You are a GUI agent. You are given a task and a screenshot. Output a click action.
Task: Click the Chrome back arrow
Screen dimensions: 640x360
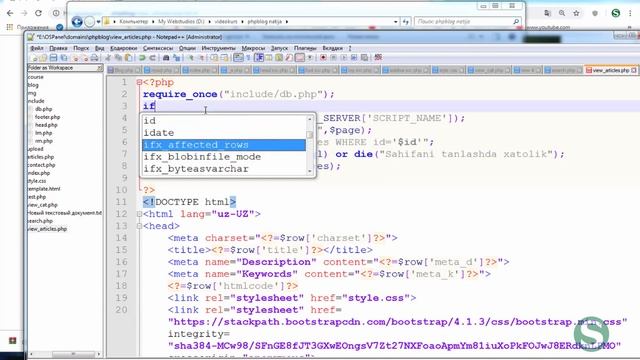tap(10, 13)
